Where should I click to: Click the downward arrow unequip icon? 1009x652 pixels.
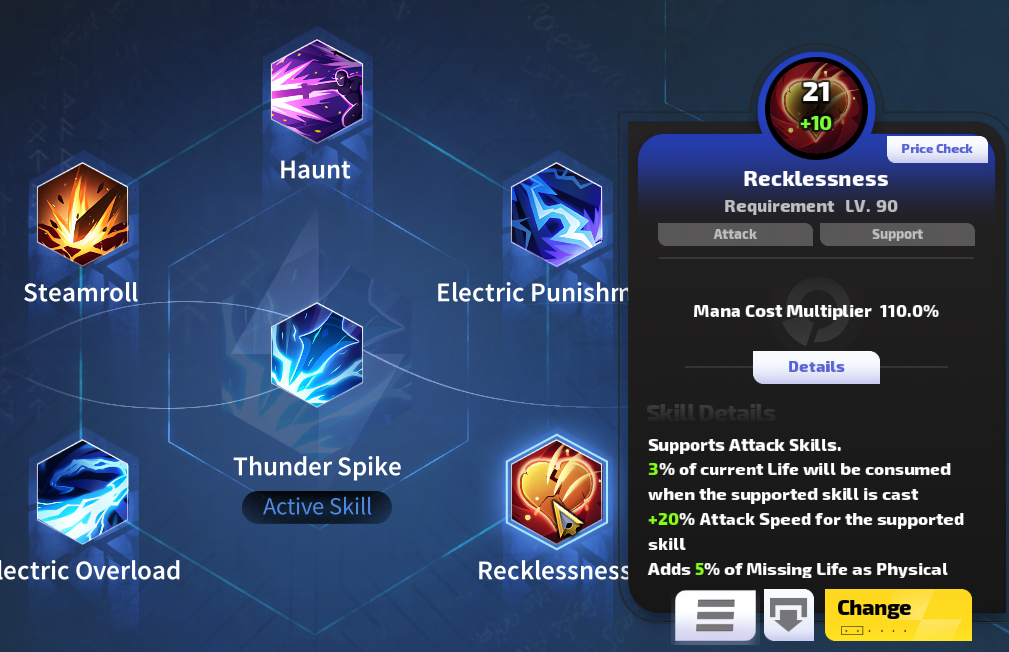(x=789, y=615)
